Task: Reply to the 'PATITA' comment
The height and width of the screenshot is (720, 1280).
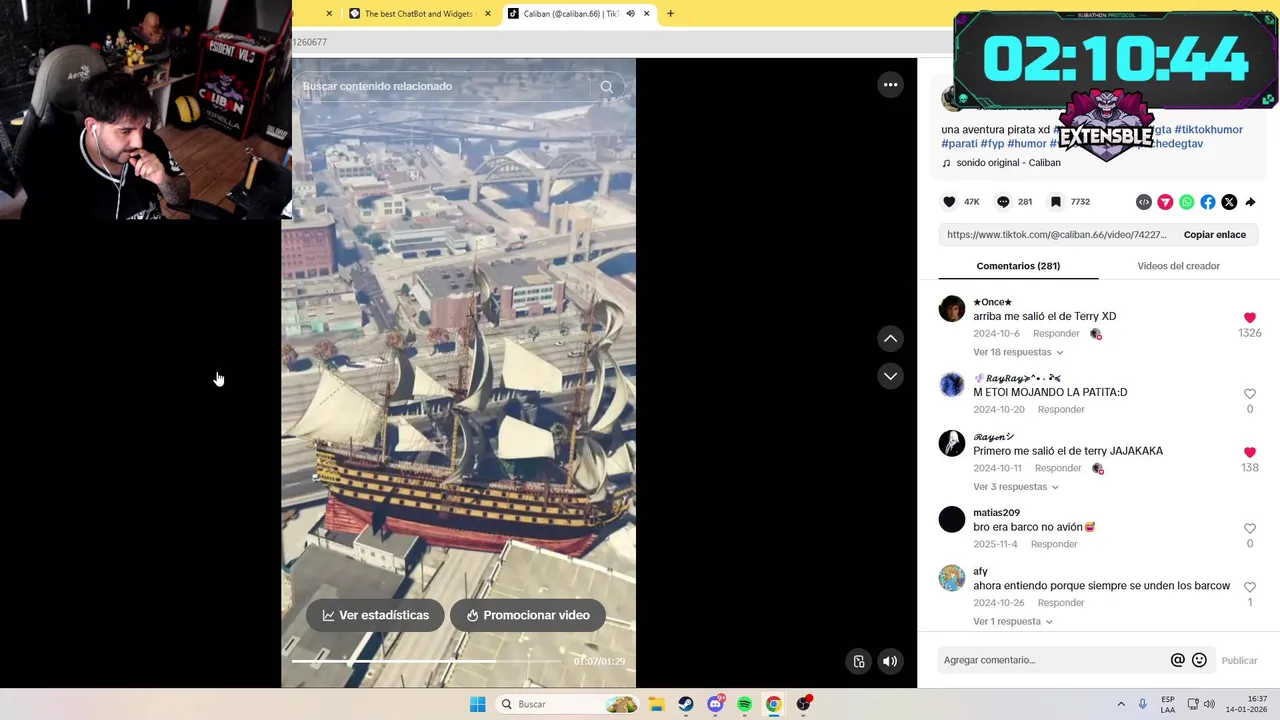Action: (1061, 410)
